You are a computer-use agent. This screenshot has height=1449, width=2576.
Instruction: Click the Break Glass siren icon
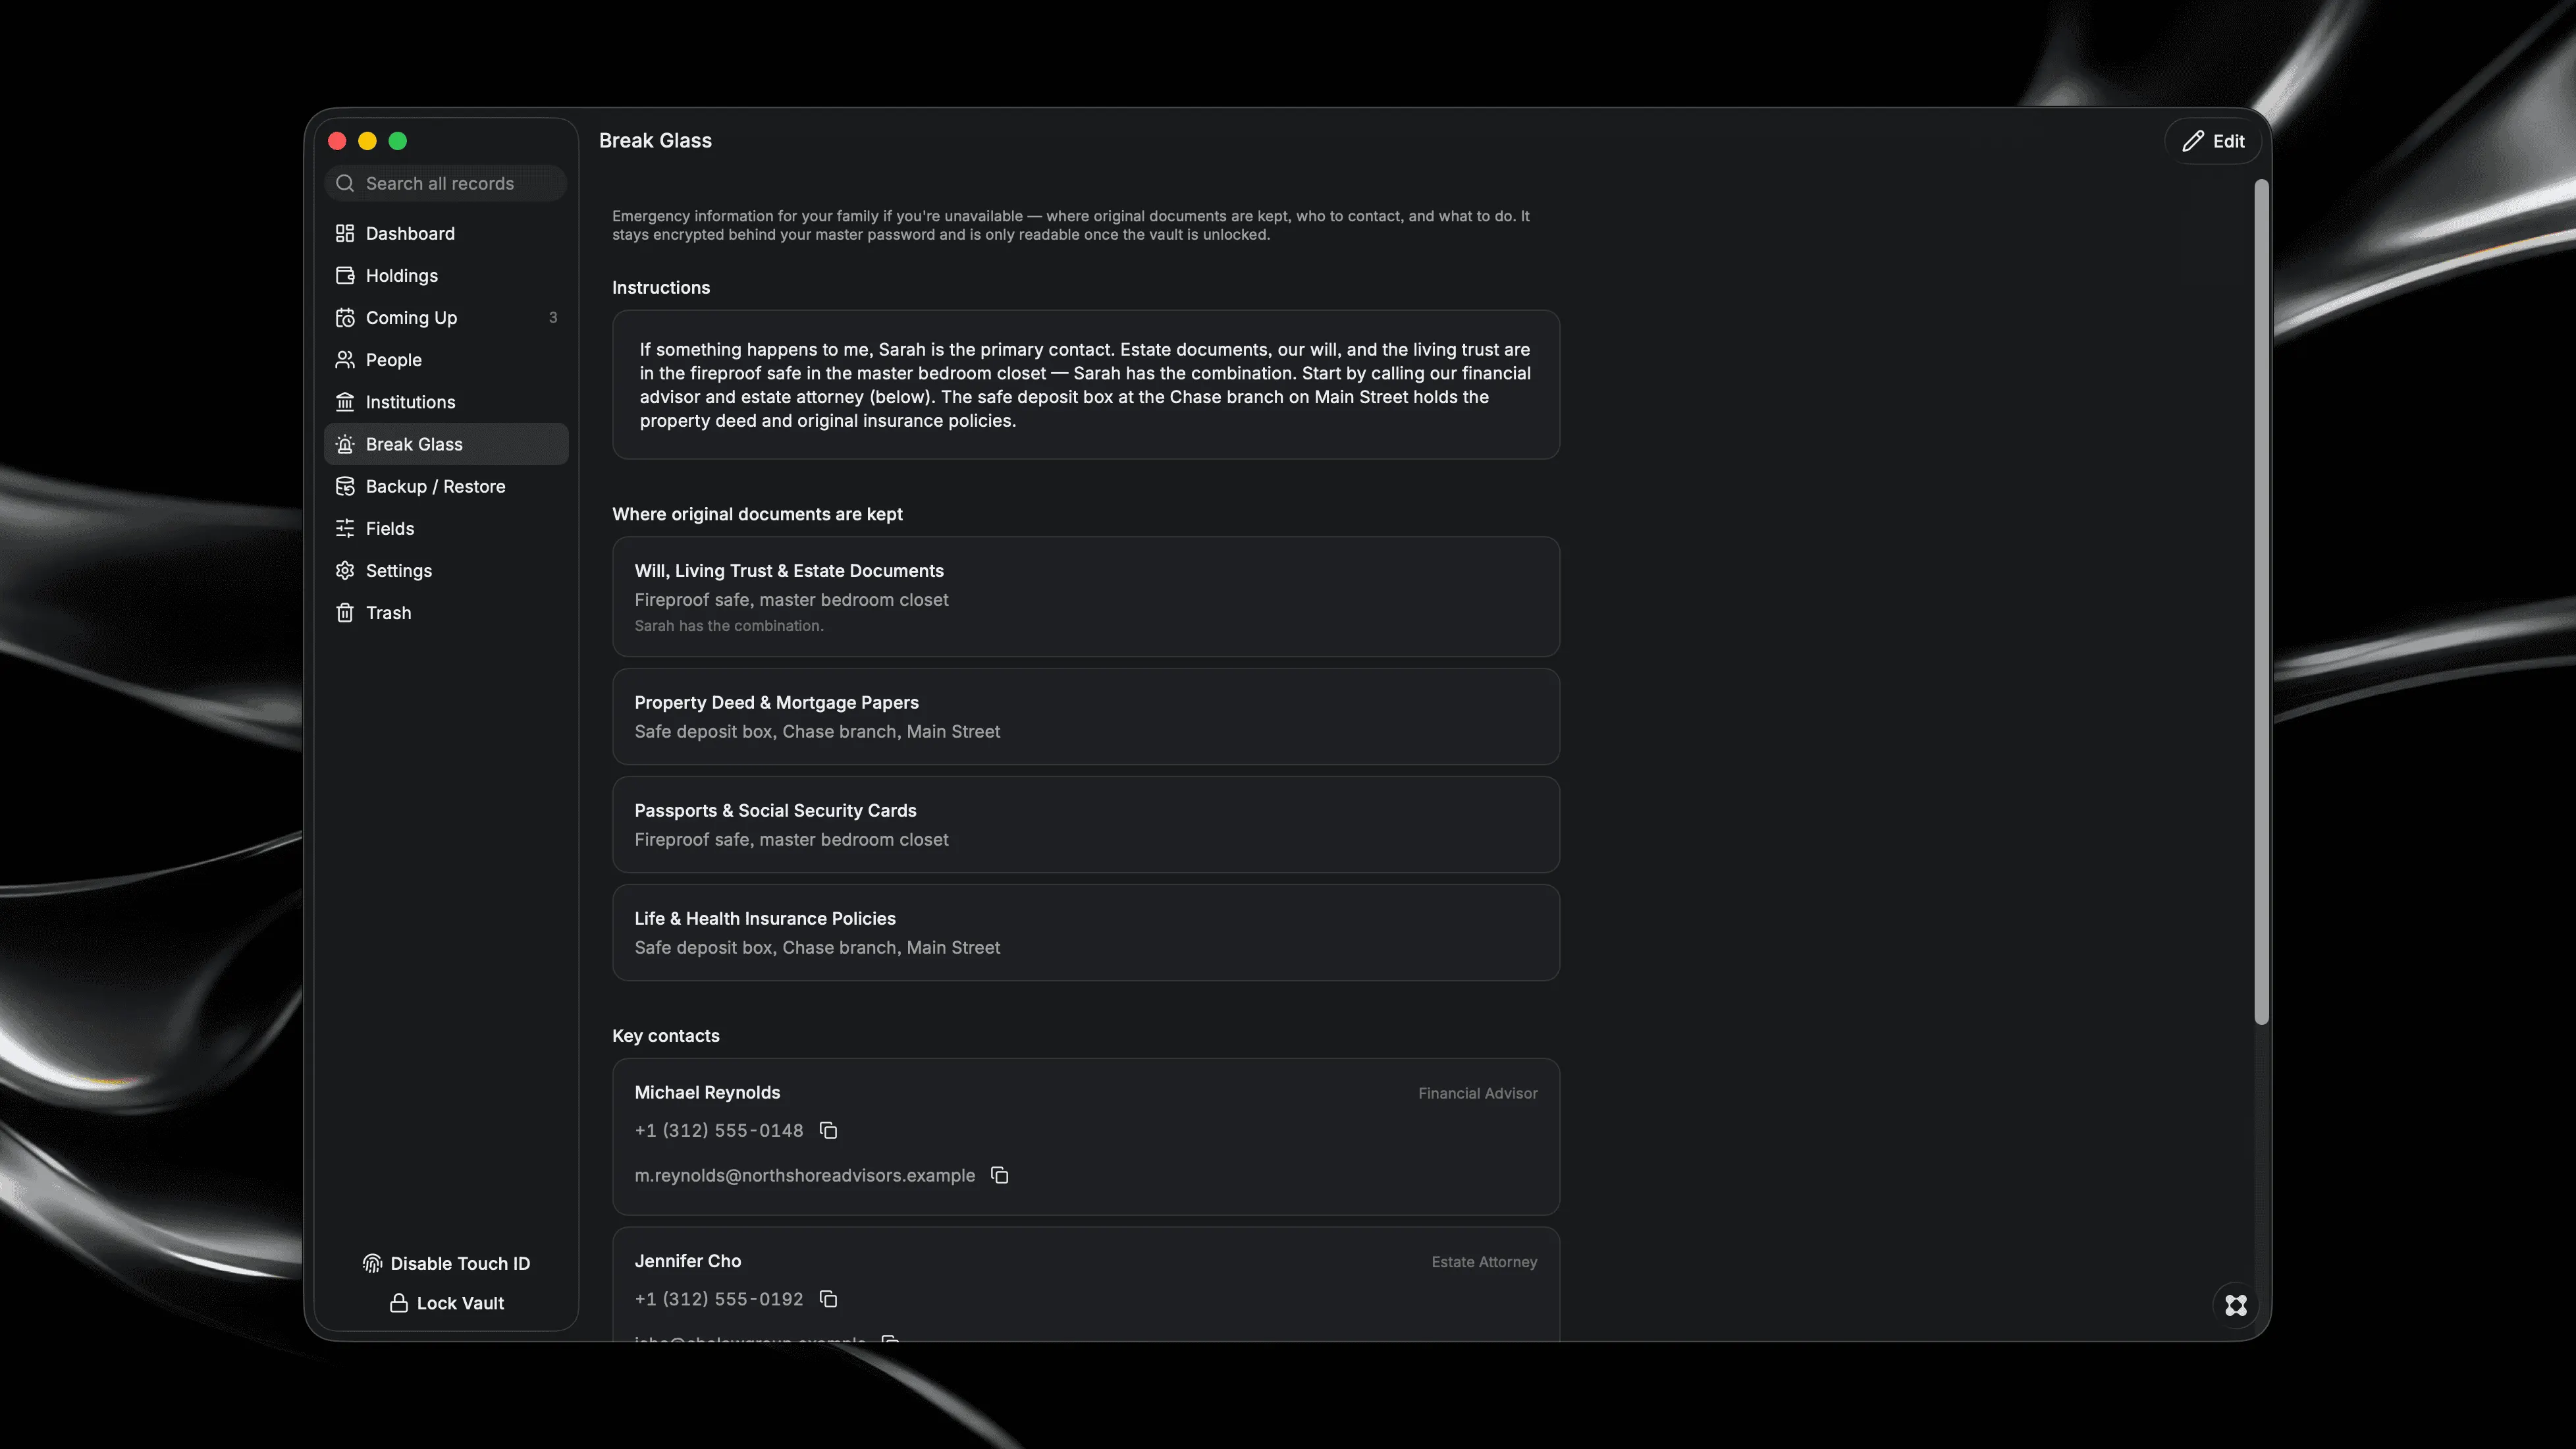click(345, 444)
